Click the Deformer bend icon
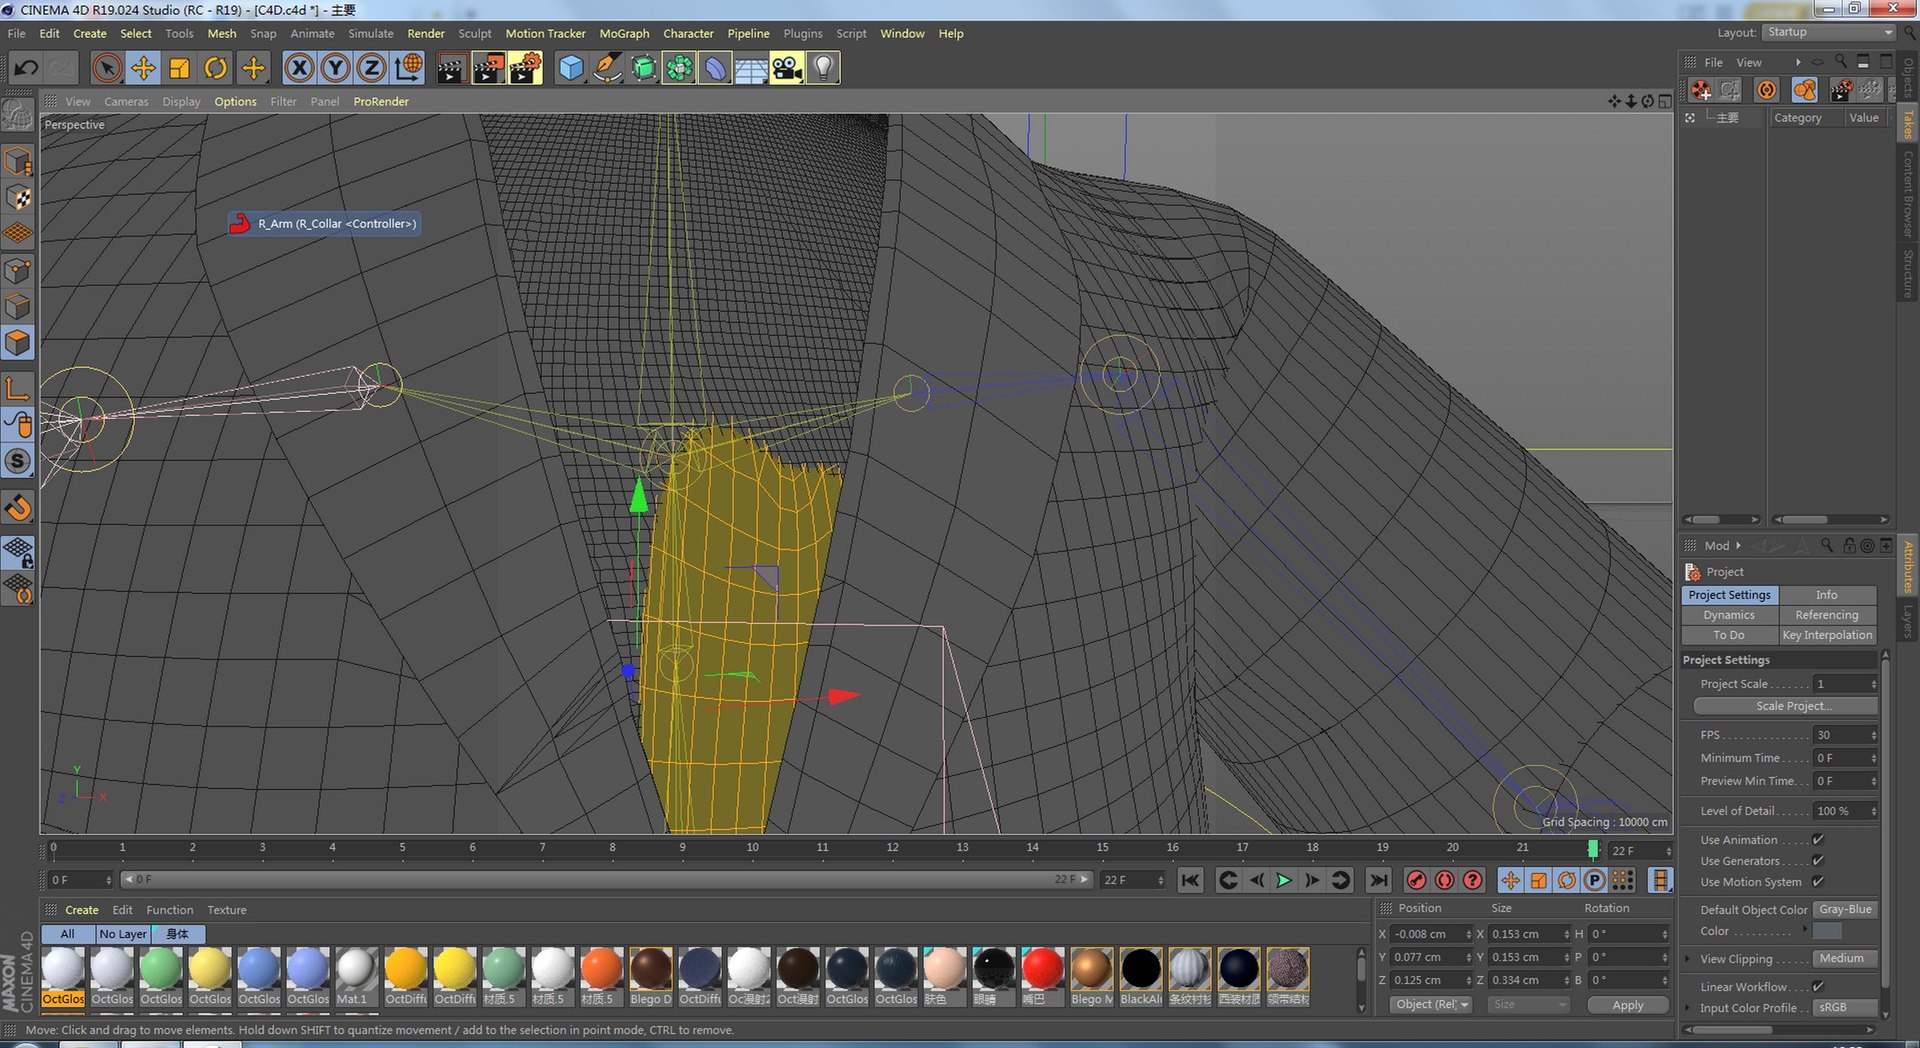Viewport: 1920px width, 1048px height. [715, 68]
